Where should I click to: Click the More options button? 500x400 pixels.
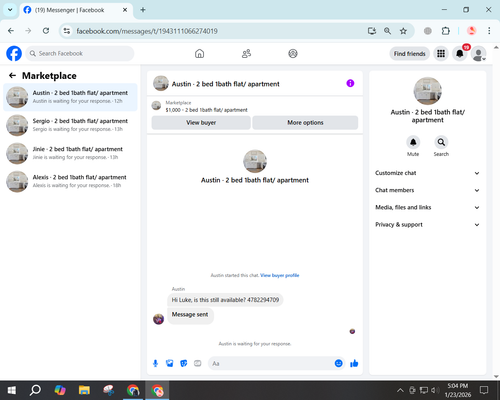coord(305,123)
